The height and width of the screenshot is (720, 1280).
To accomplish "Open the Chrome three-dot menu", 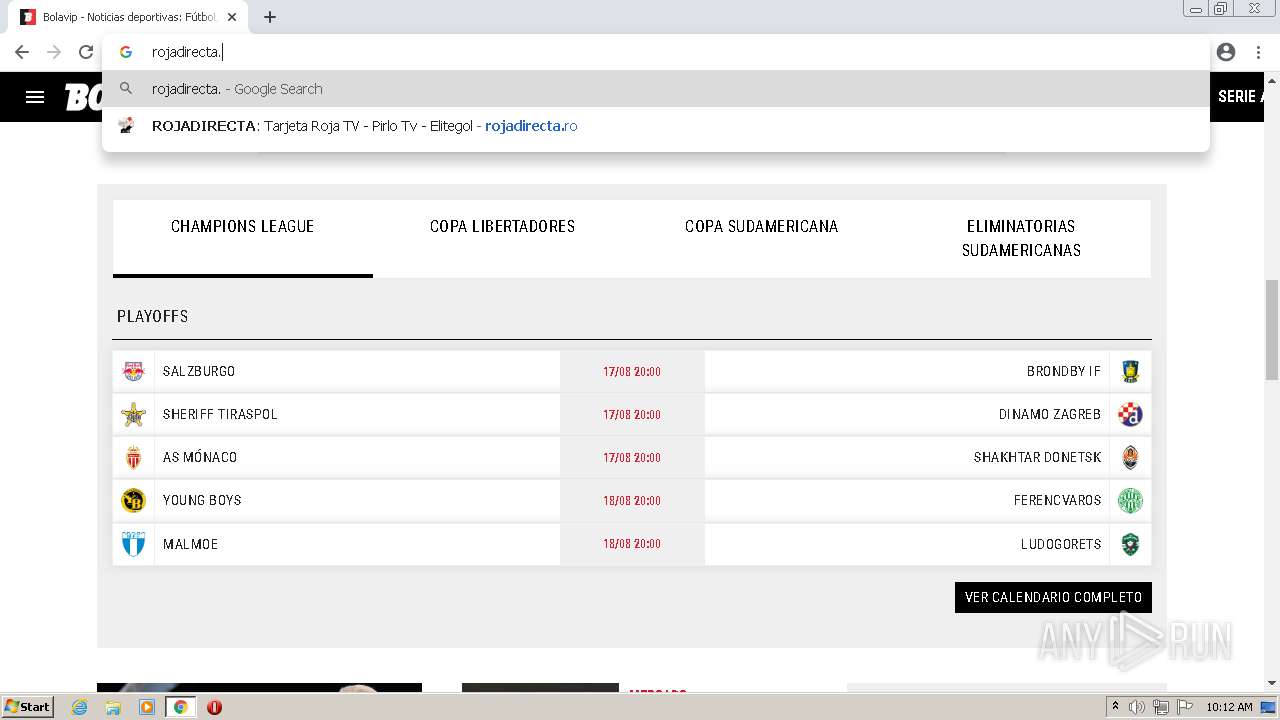I will [x=1259, y=52].
